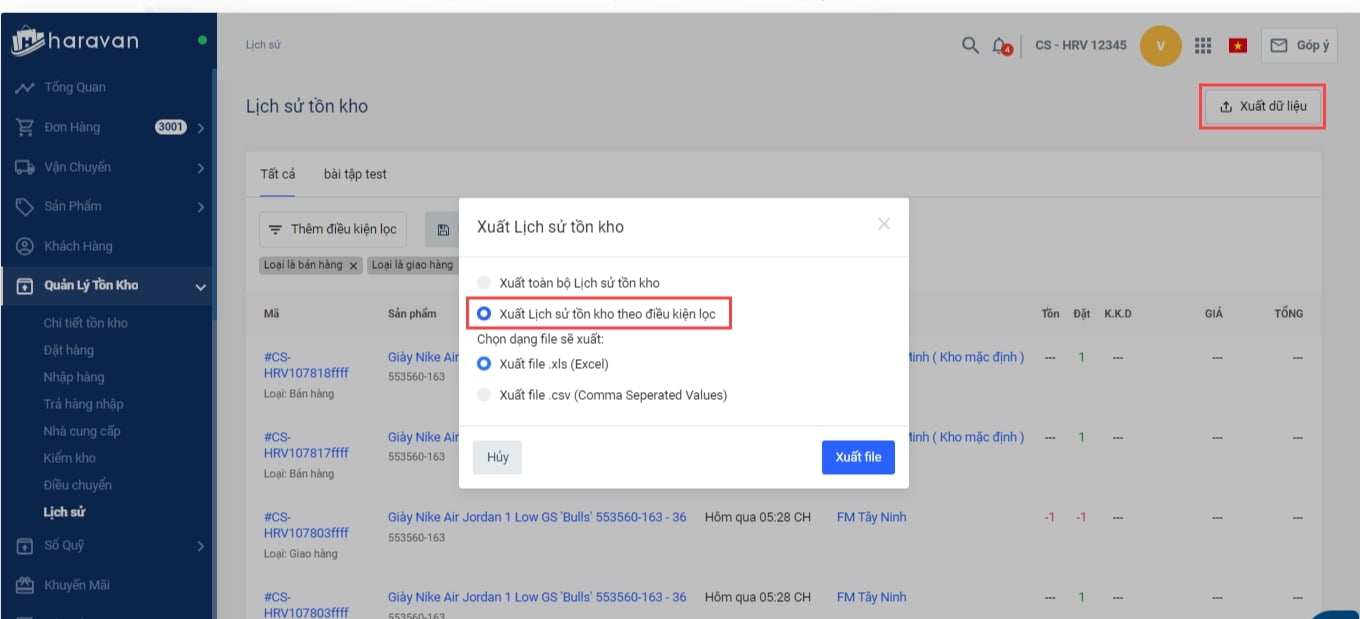Click the user avatar V
Image resolution: width=1360 pixels, height=619 pixels.
pos(1160,45)
